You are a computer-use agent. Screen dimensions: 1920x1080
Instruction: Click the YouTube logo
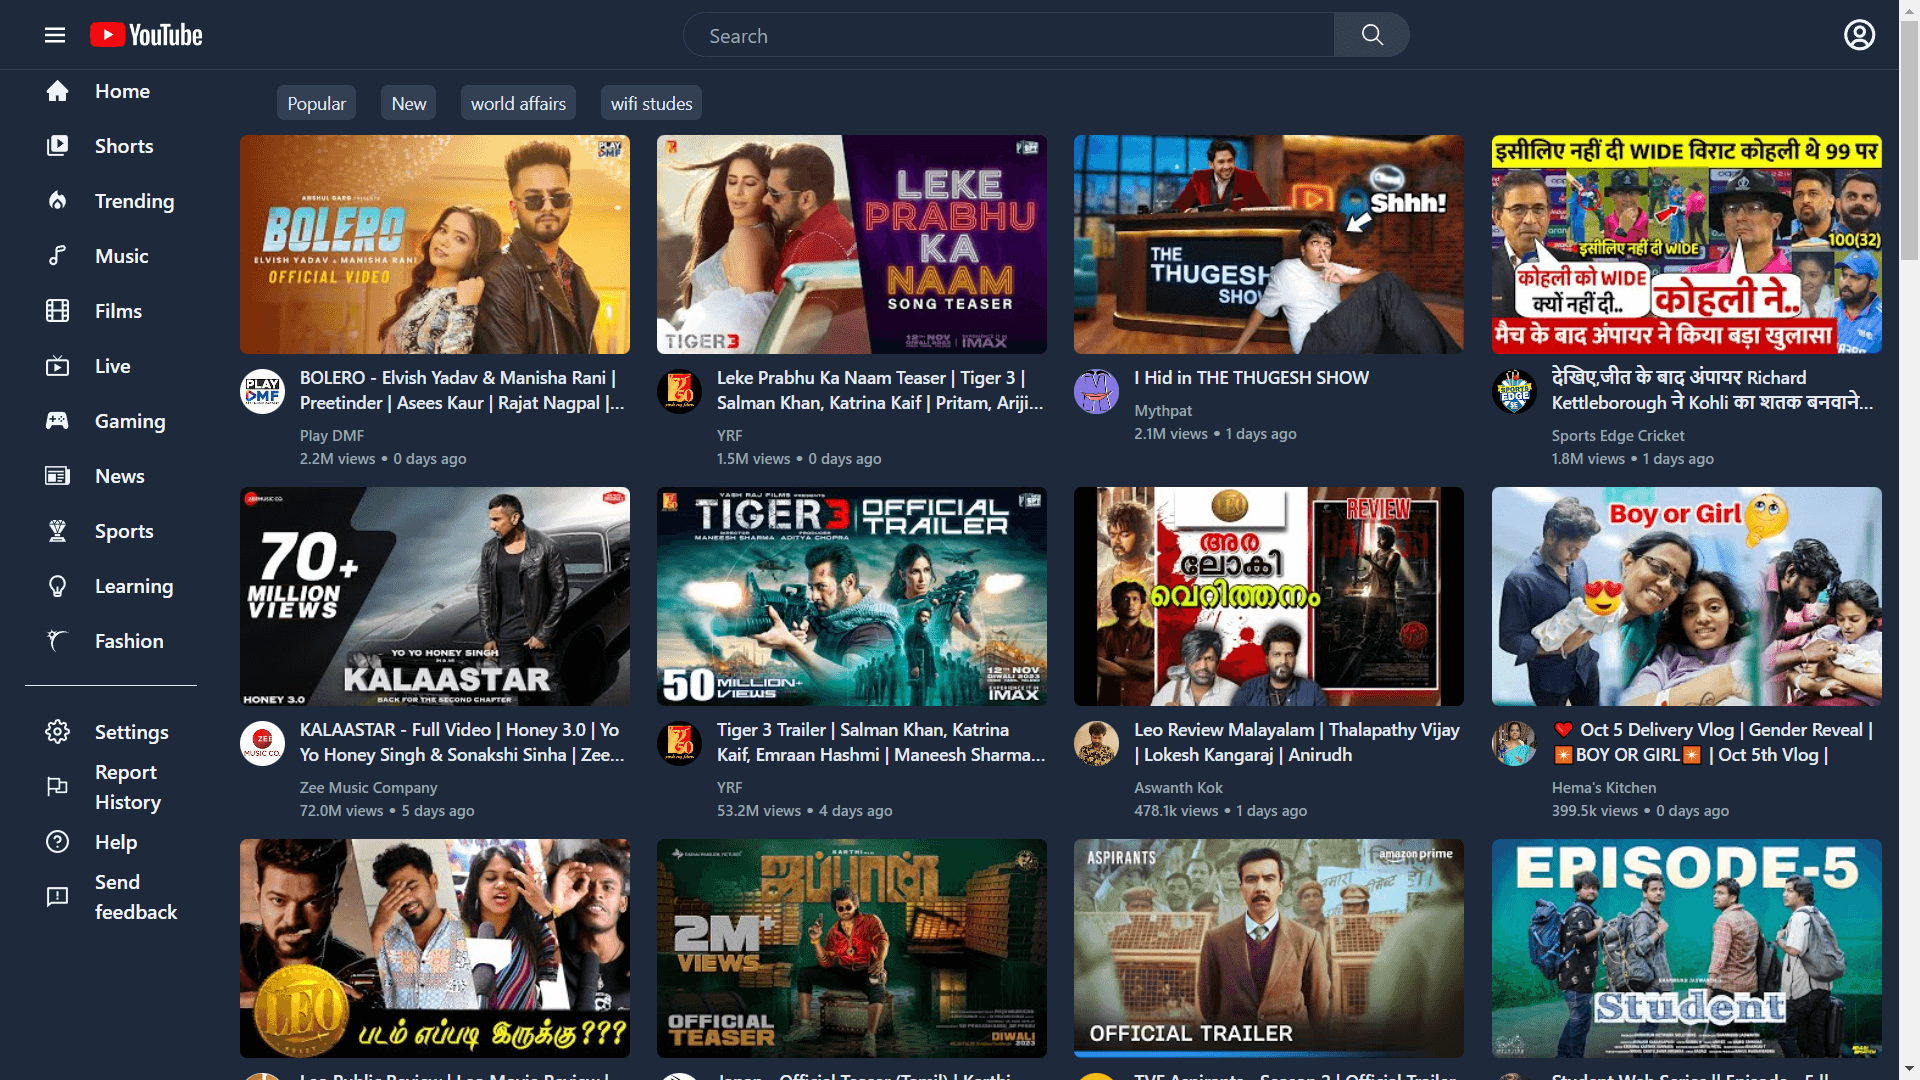146,35
